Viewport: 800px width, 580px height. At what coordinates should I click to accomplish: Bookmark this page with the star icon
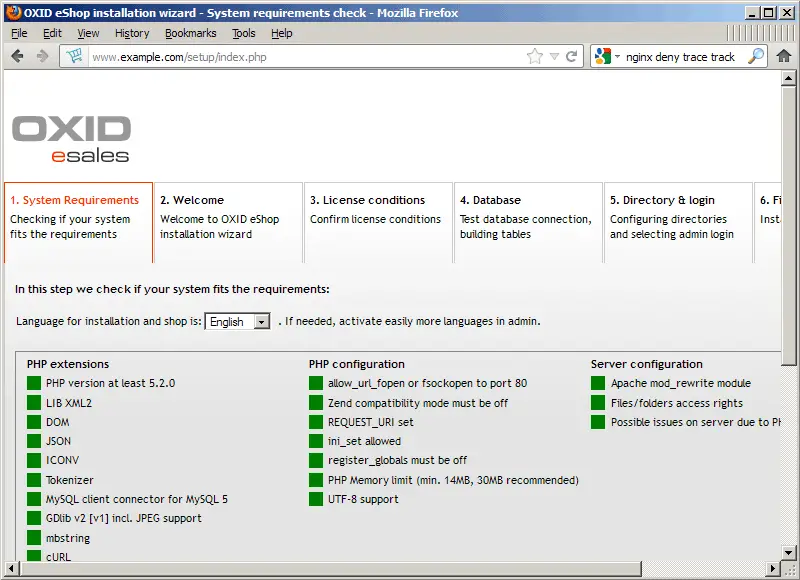tap(535, 56)
